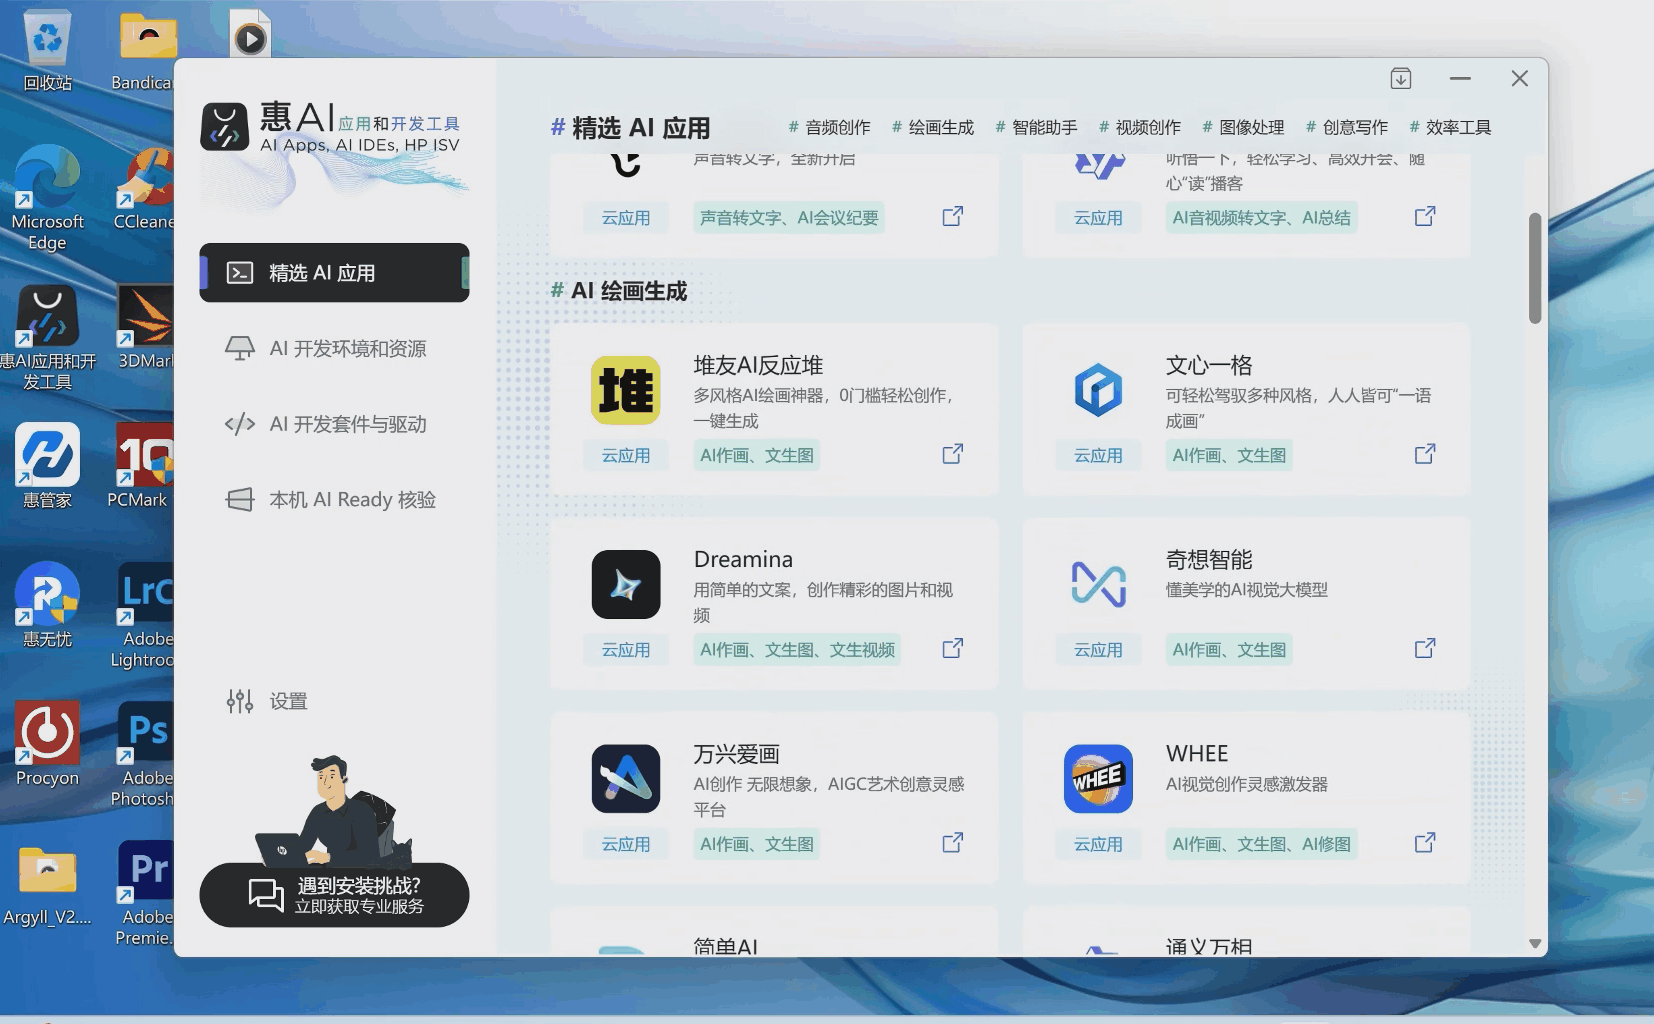Click the Dreamina title text
The height and width of the screenshot is (1024, 1654).
743,559
